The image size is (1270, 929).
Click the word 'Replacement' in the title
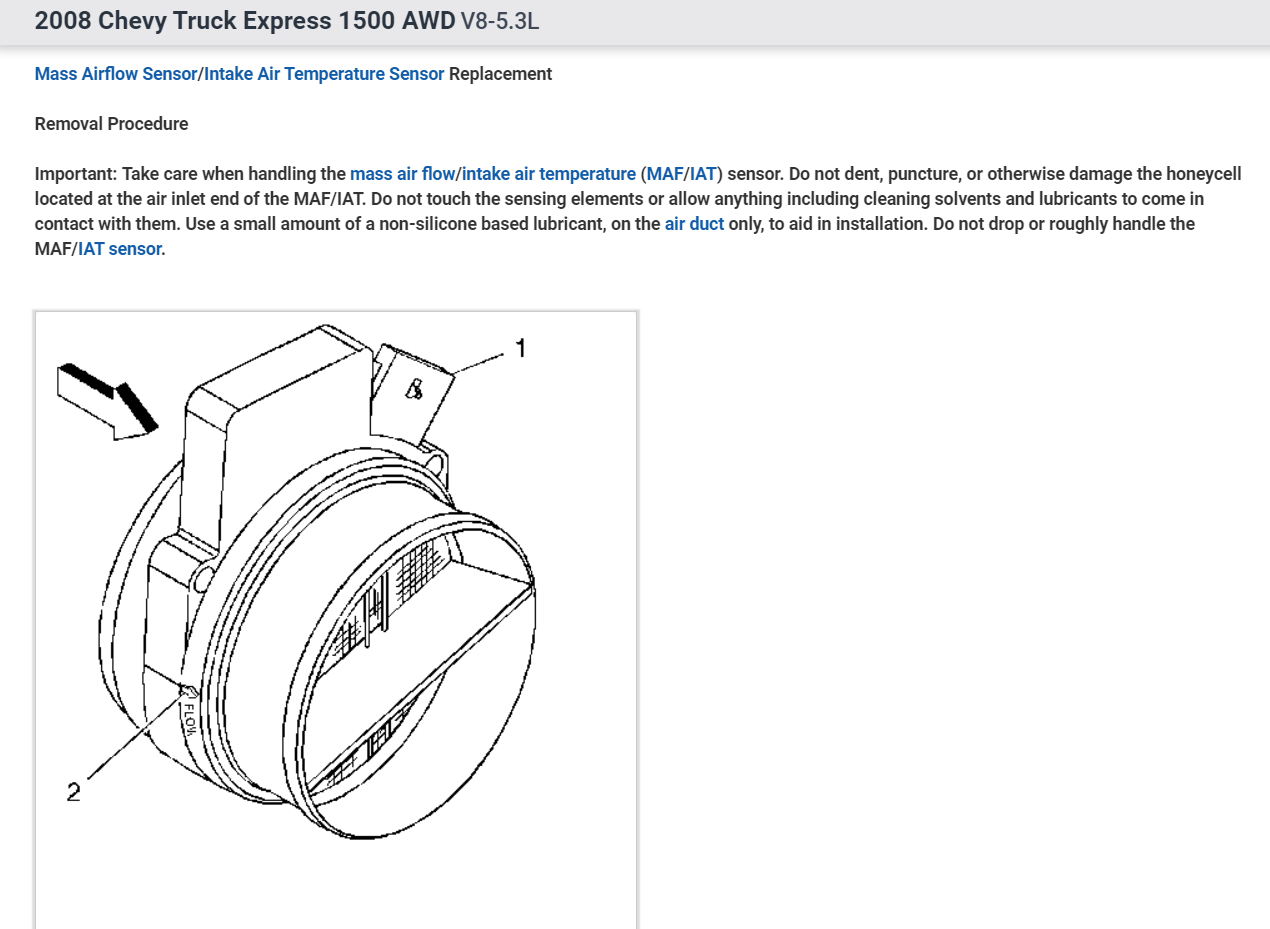point(500,74)
